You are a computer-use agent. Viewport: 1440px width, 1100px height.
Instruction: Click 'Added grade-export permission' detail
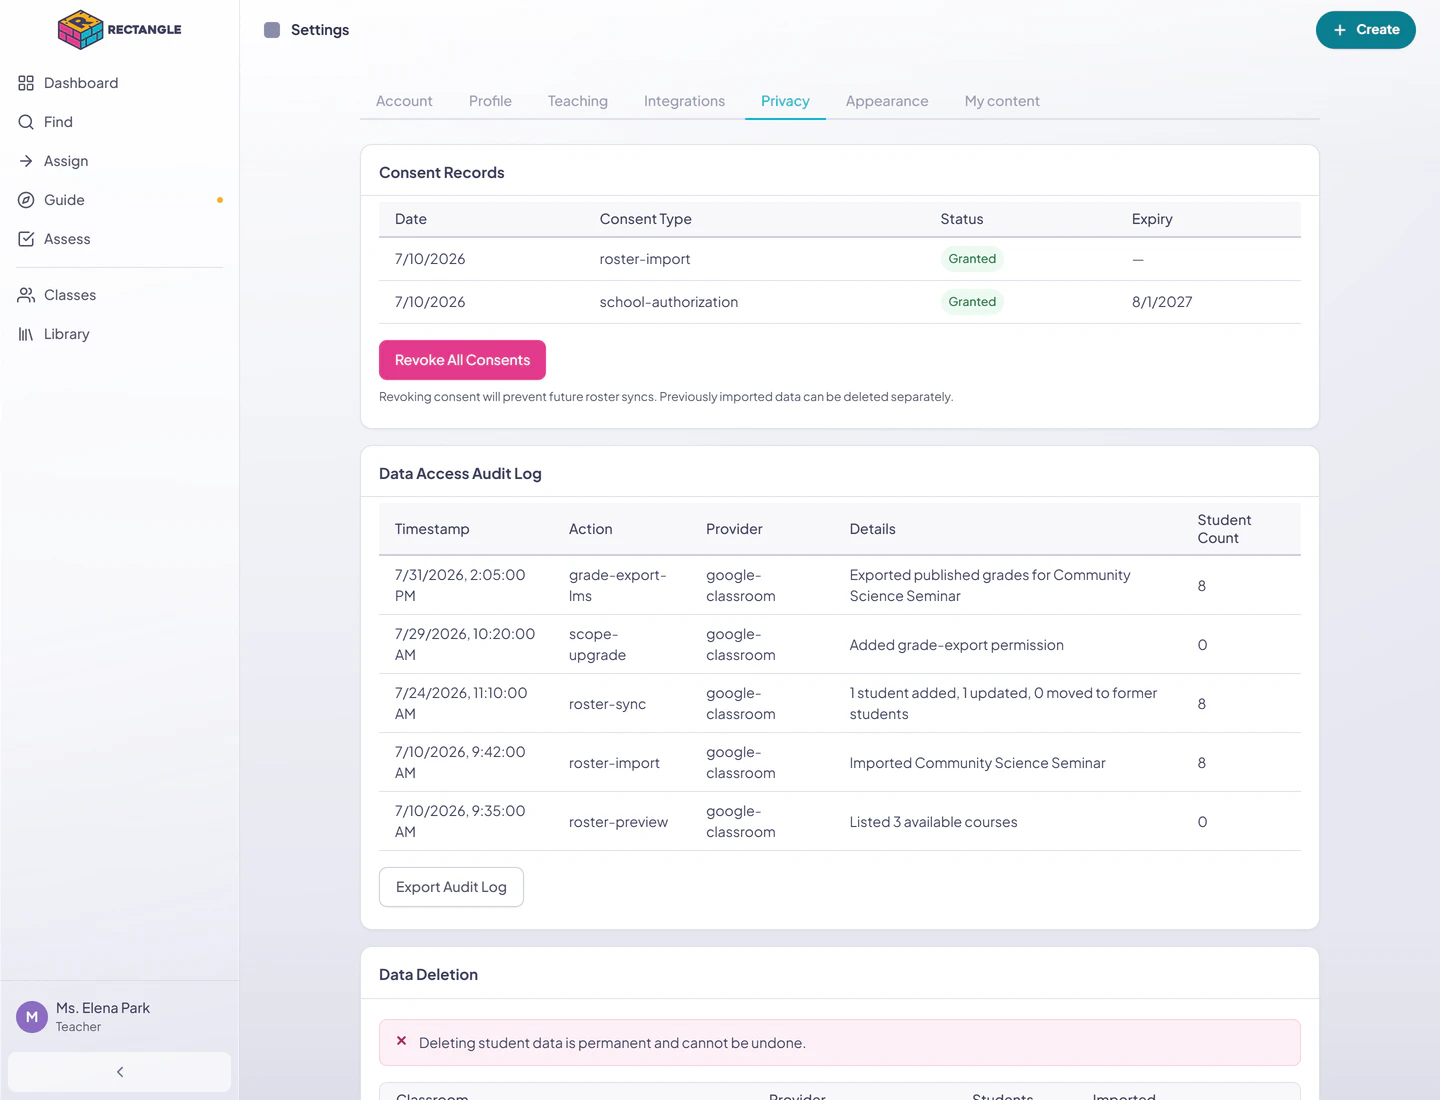pyautogui.click(x=957, y=645)
